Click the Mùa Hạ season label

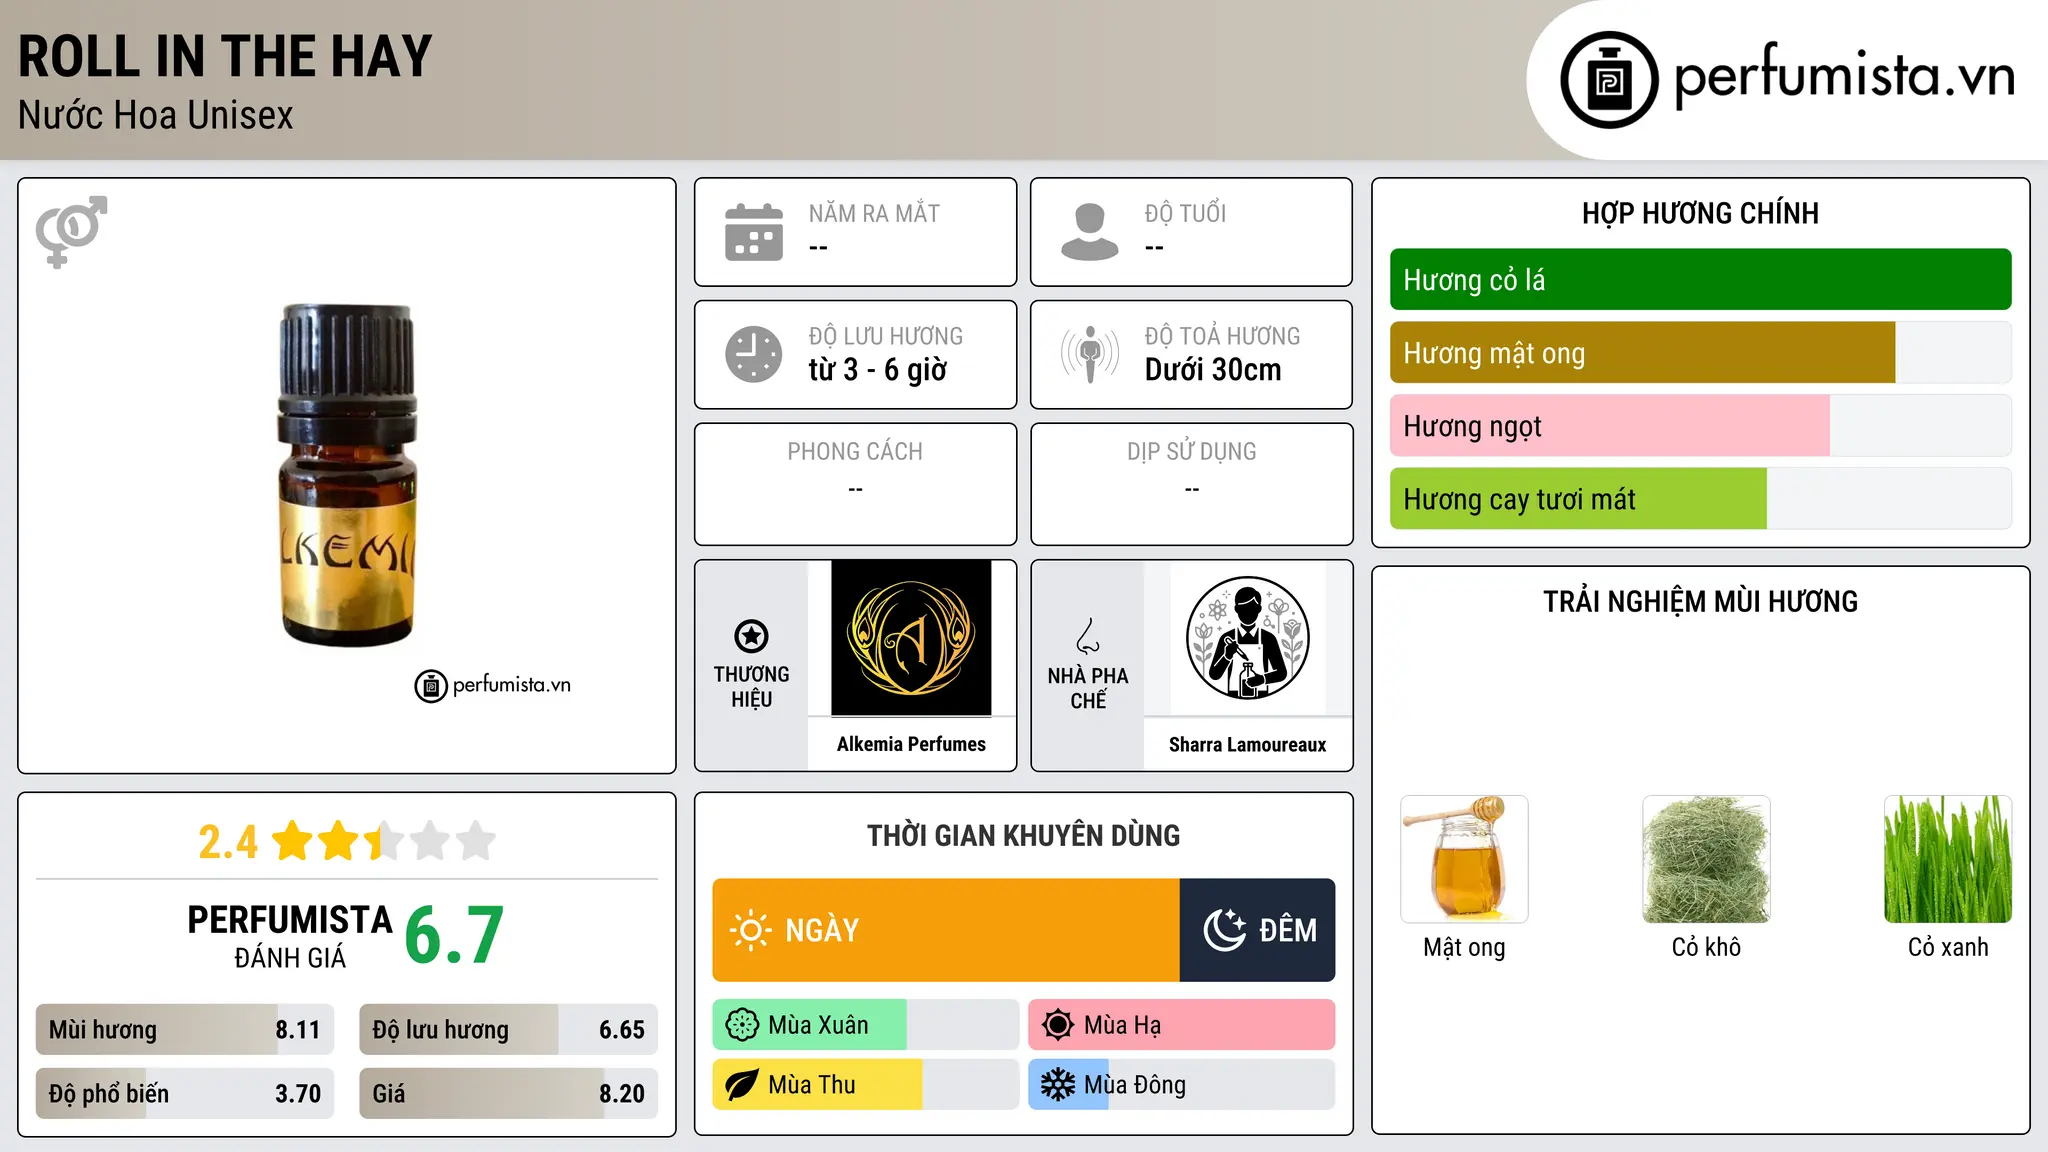(x=1123, y=1025)
